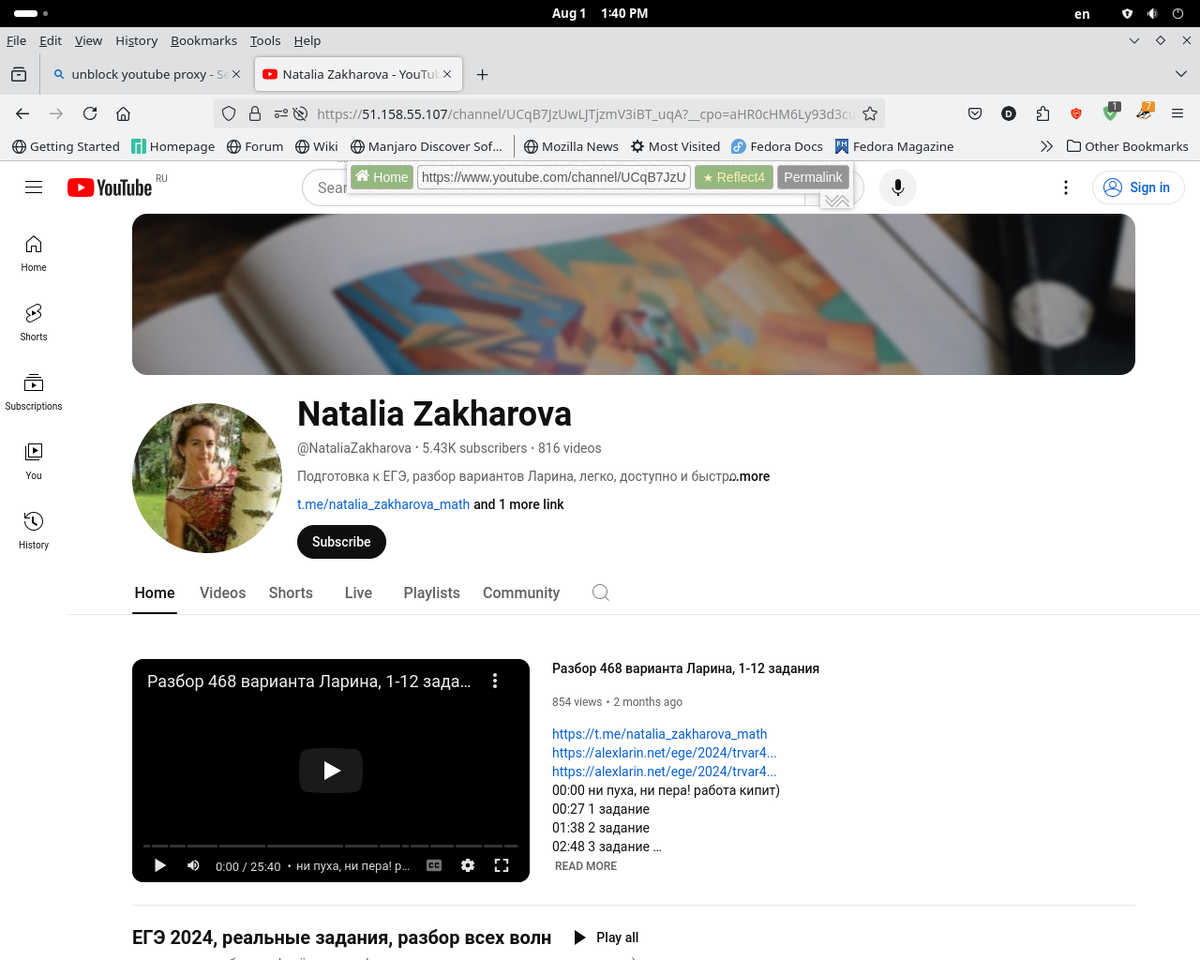Viewport: 1200px width, 960px height.
Task: Click the Permalink button
Action: pos(813,177)
